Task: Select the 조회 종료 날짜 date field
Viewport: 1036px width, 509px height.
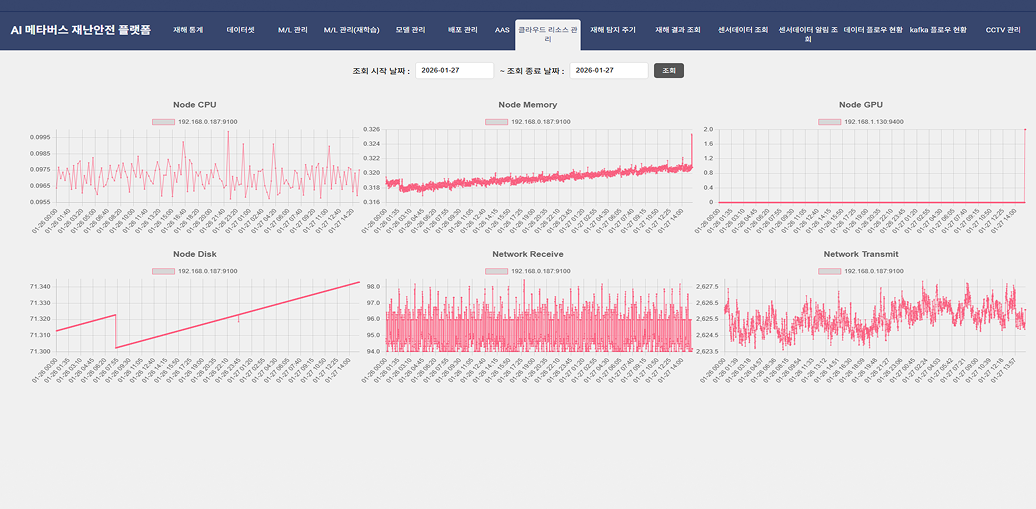Action: 609,71
